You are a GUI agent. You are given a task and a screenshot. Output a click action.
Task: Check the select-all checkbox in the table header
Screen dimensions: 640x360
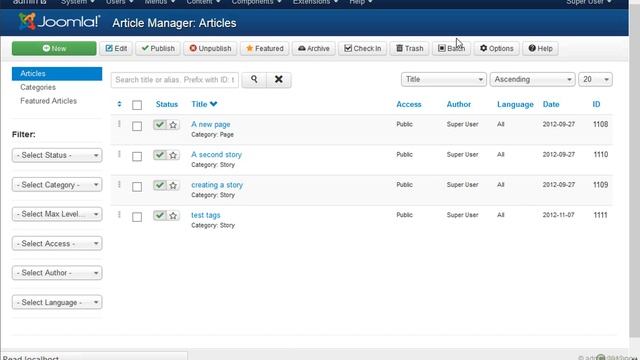(137, 105)
